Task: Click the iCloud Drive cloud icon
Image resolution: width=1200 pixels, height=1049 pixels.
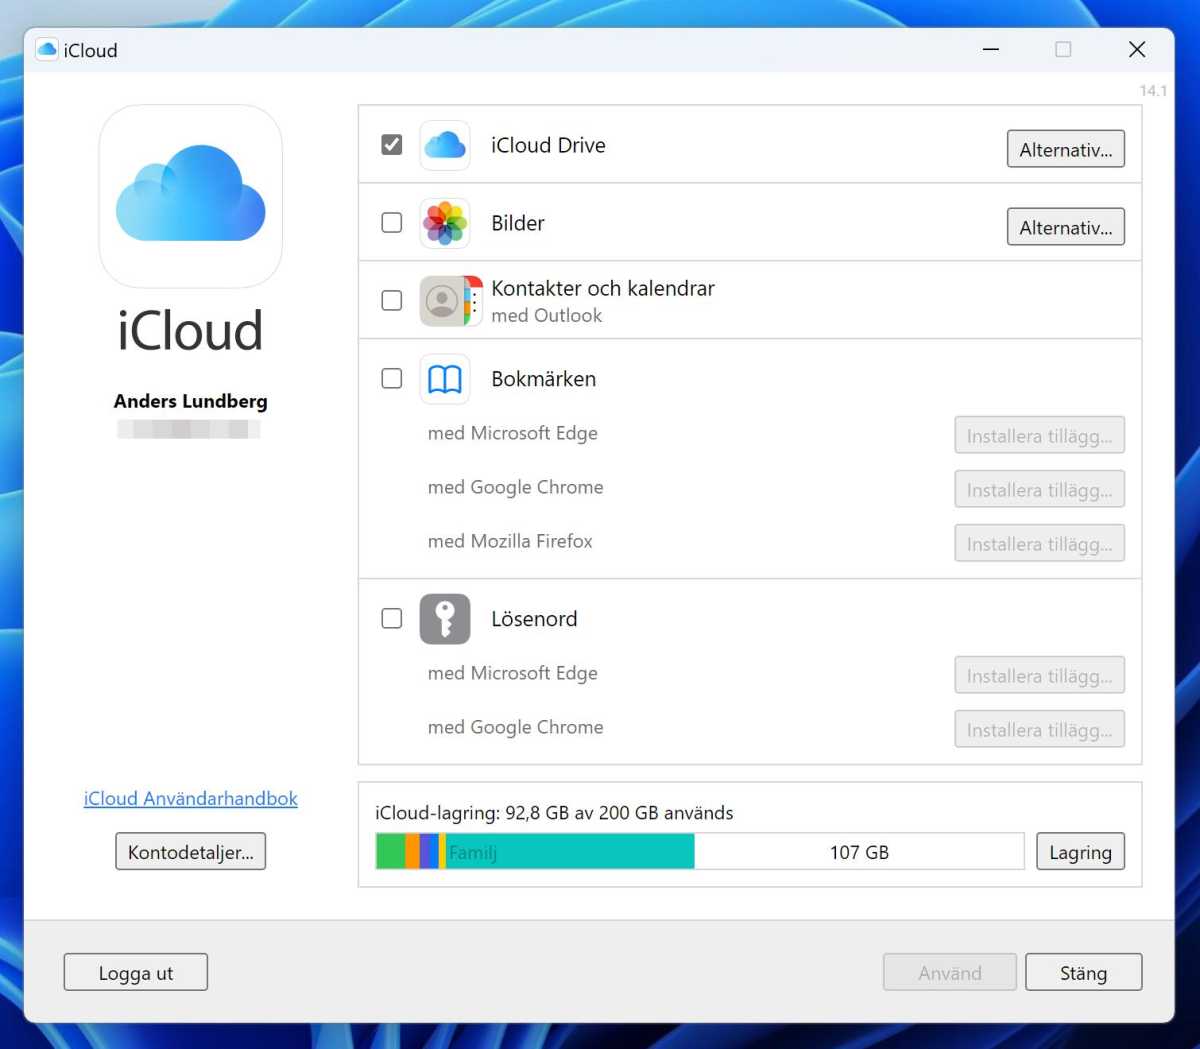Action: 445,146
